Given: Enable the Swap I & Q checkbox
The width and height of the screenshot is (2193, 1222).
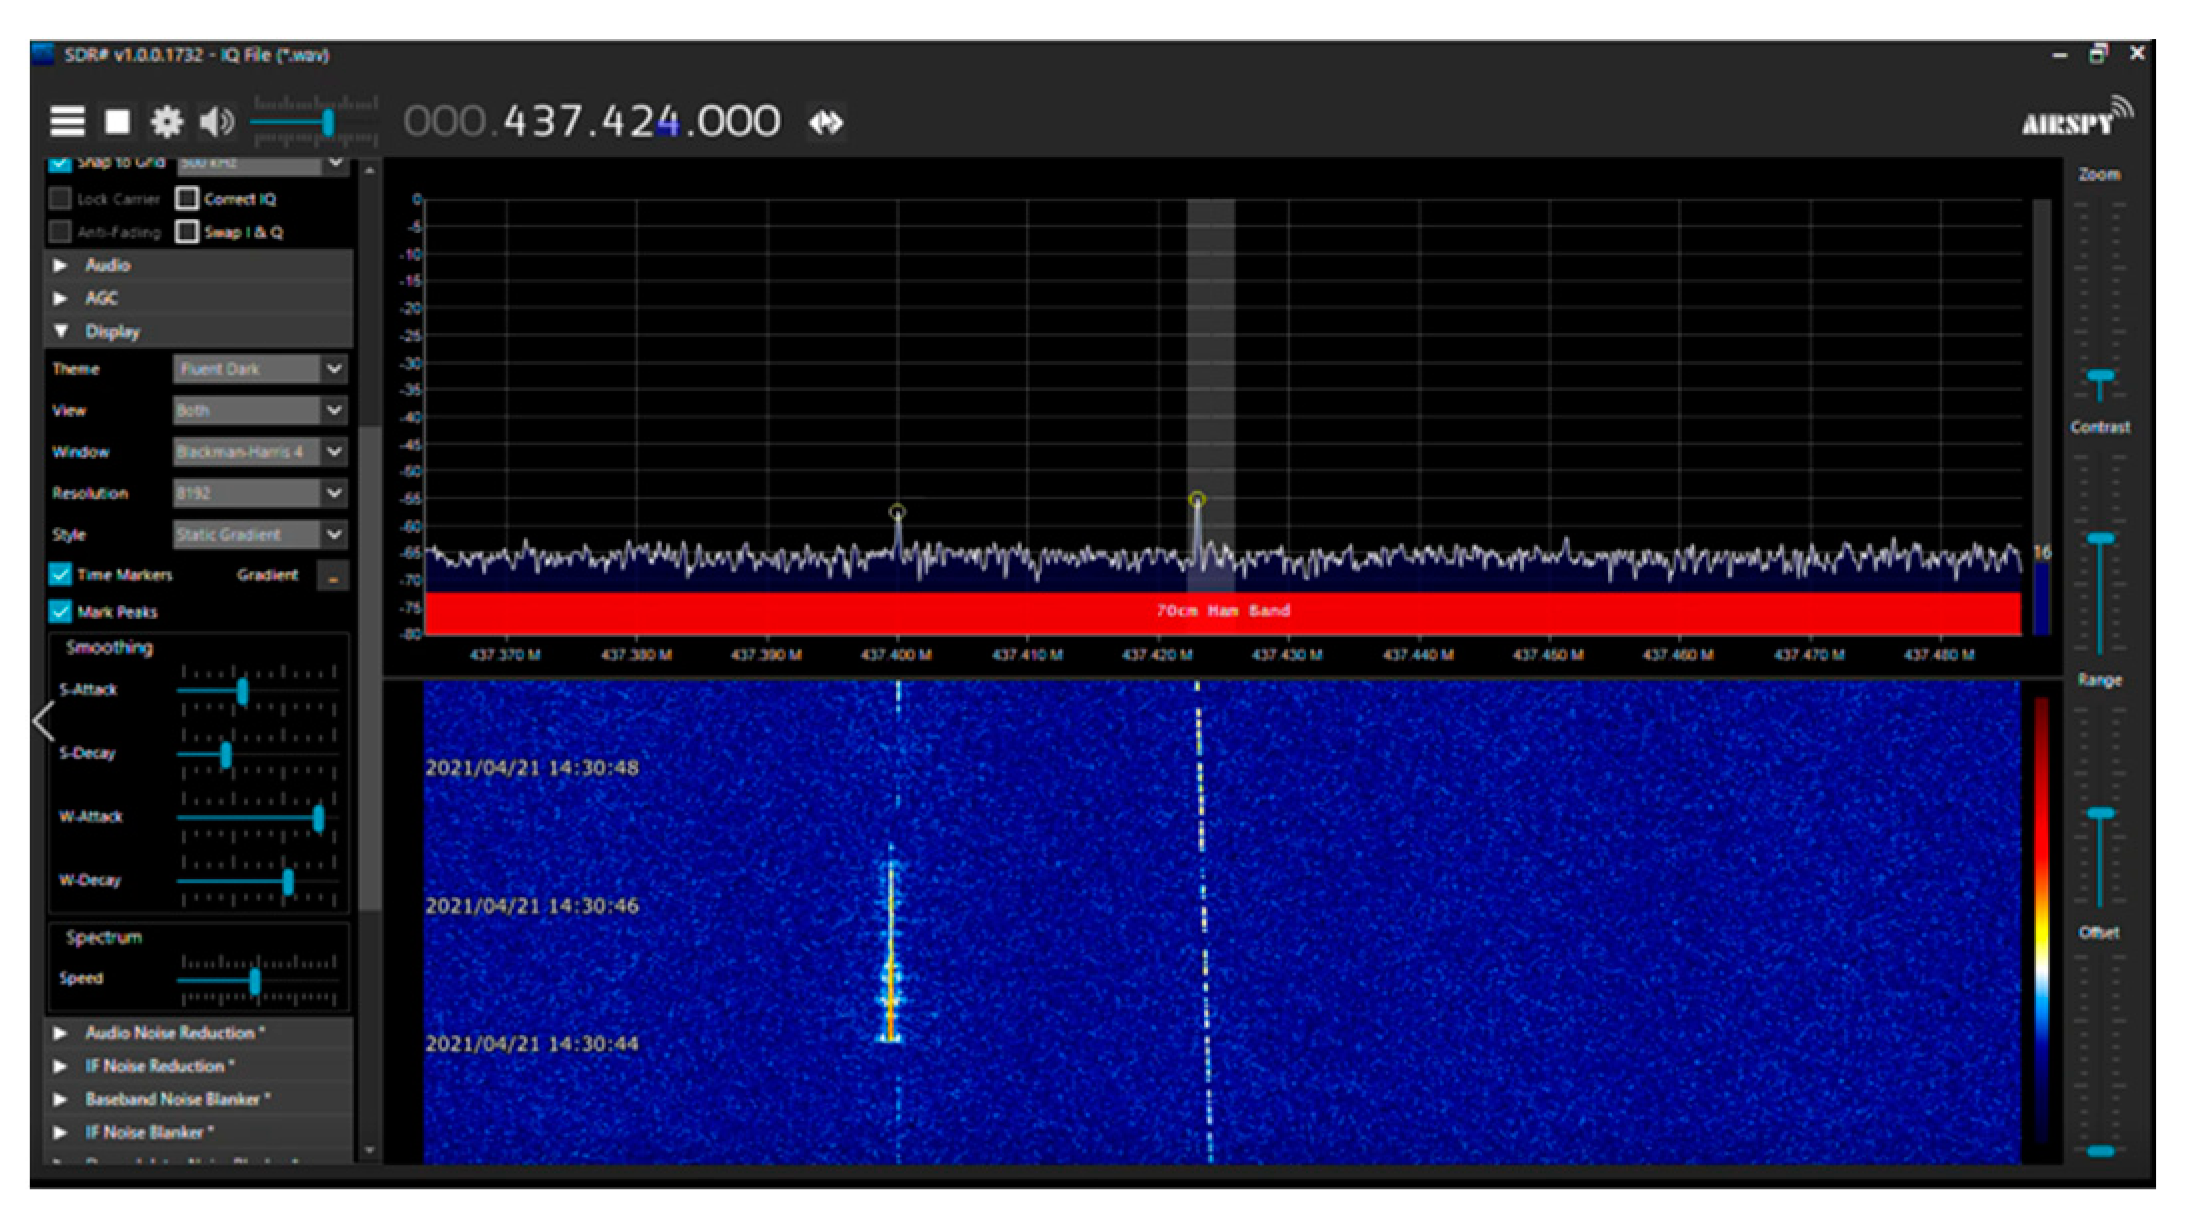Looking at the screenshot, I should tap(187, 232).
